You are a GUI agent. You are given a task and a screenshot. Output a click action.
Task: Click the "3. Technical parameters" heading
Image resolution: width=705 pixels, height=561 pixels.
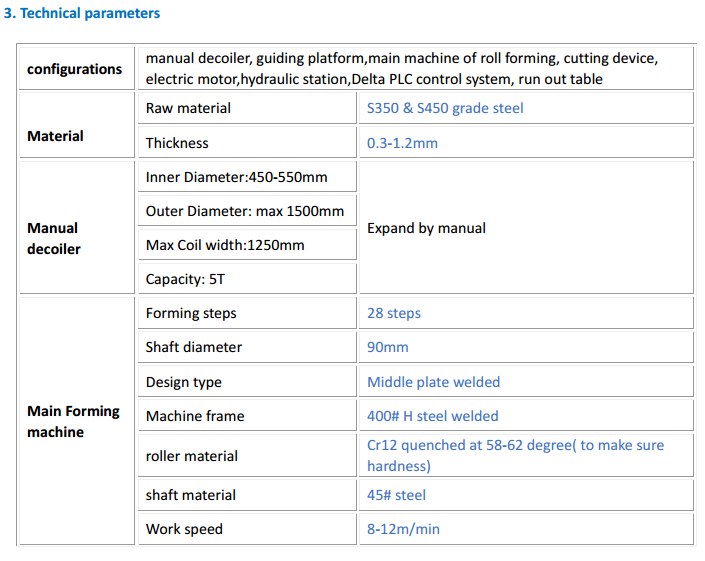[82, 13]
